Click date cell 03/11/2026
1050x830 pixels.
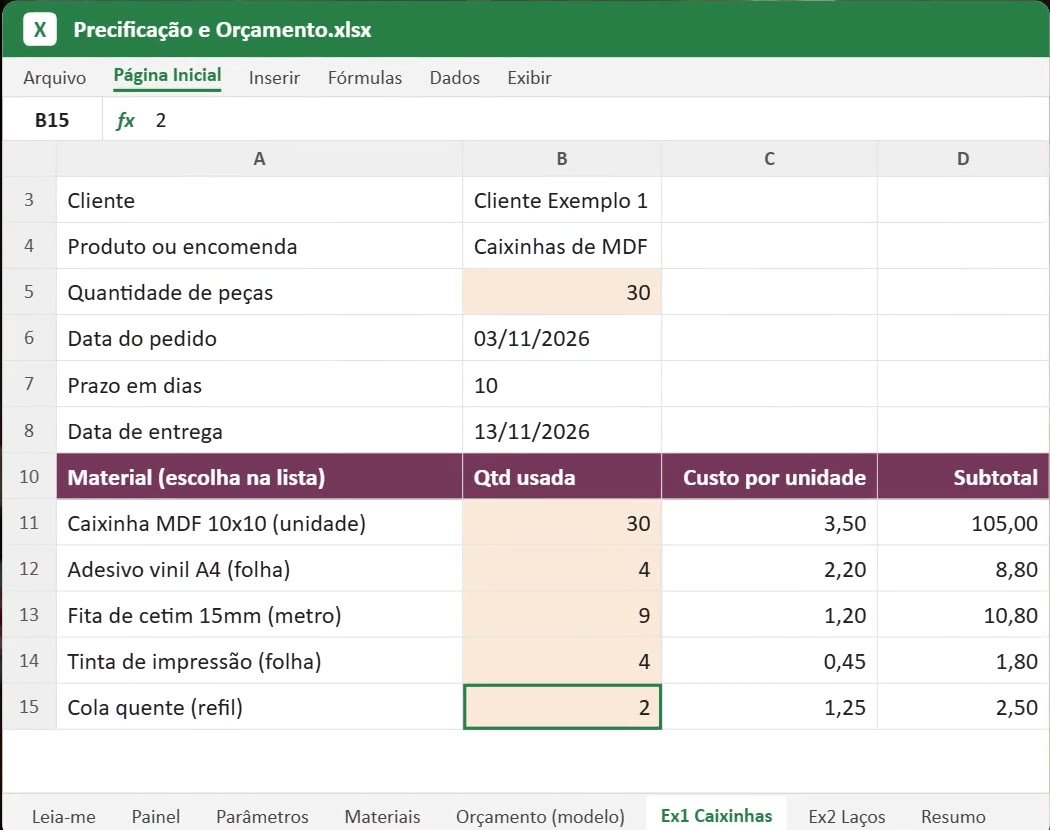pyautogui.click(x=562, y=338)
